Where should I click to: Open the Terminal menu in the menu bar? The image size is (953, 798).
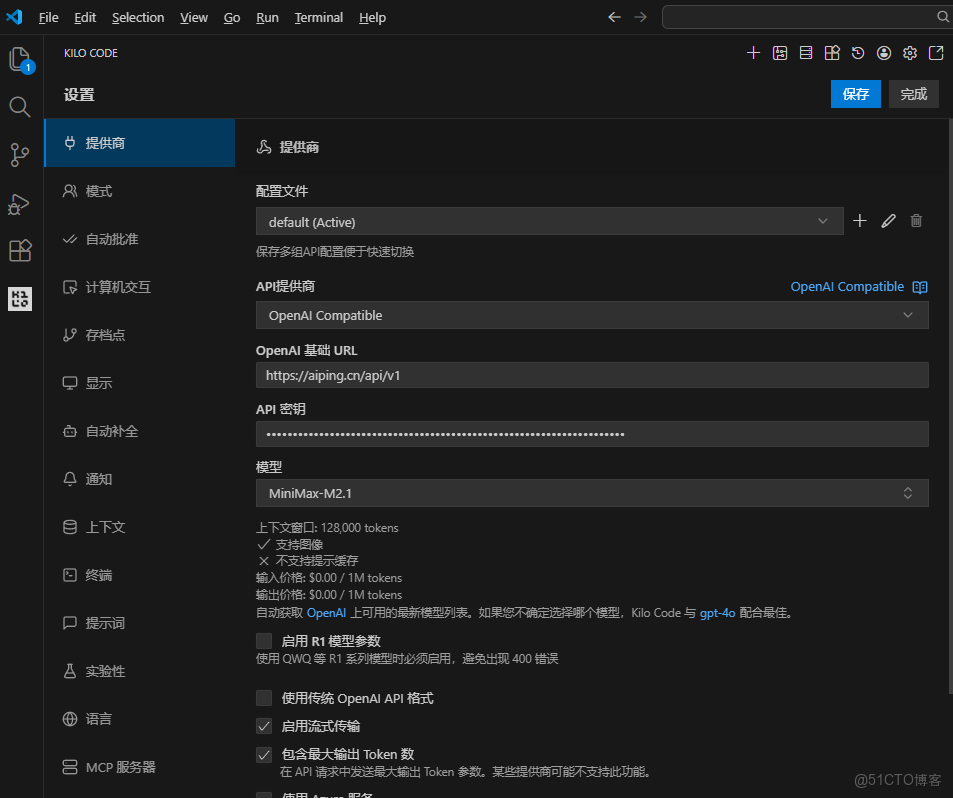318,17
